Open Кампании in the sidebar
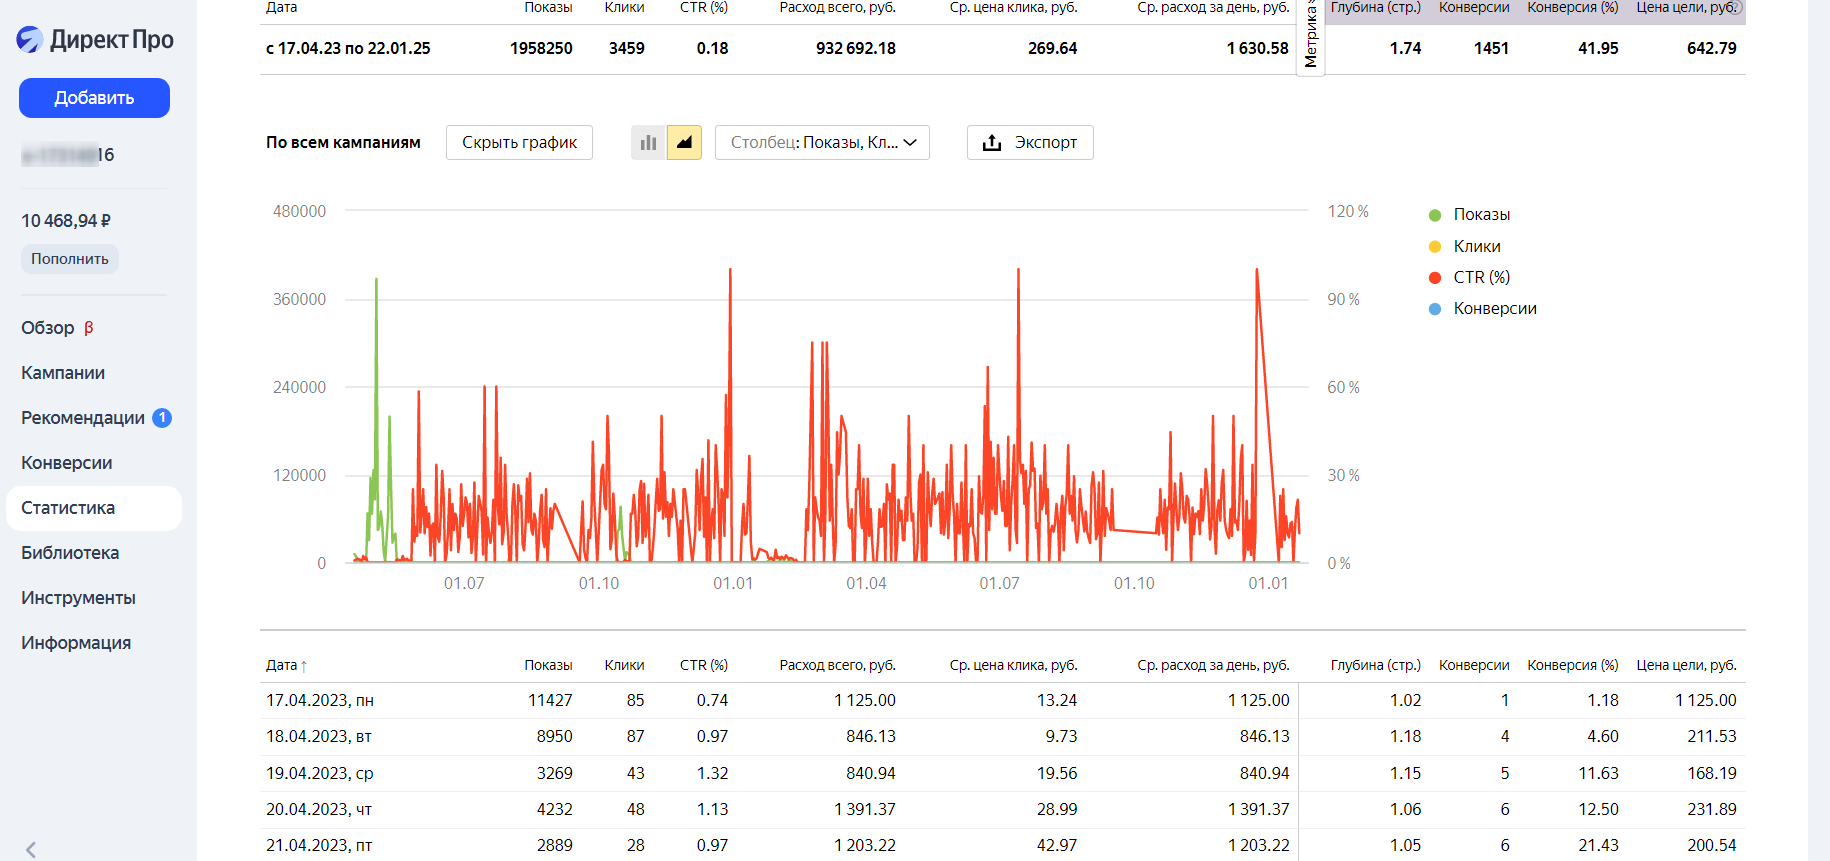 click(63, 373)
